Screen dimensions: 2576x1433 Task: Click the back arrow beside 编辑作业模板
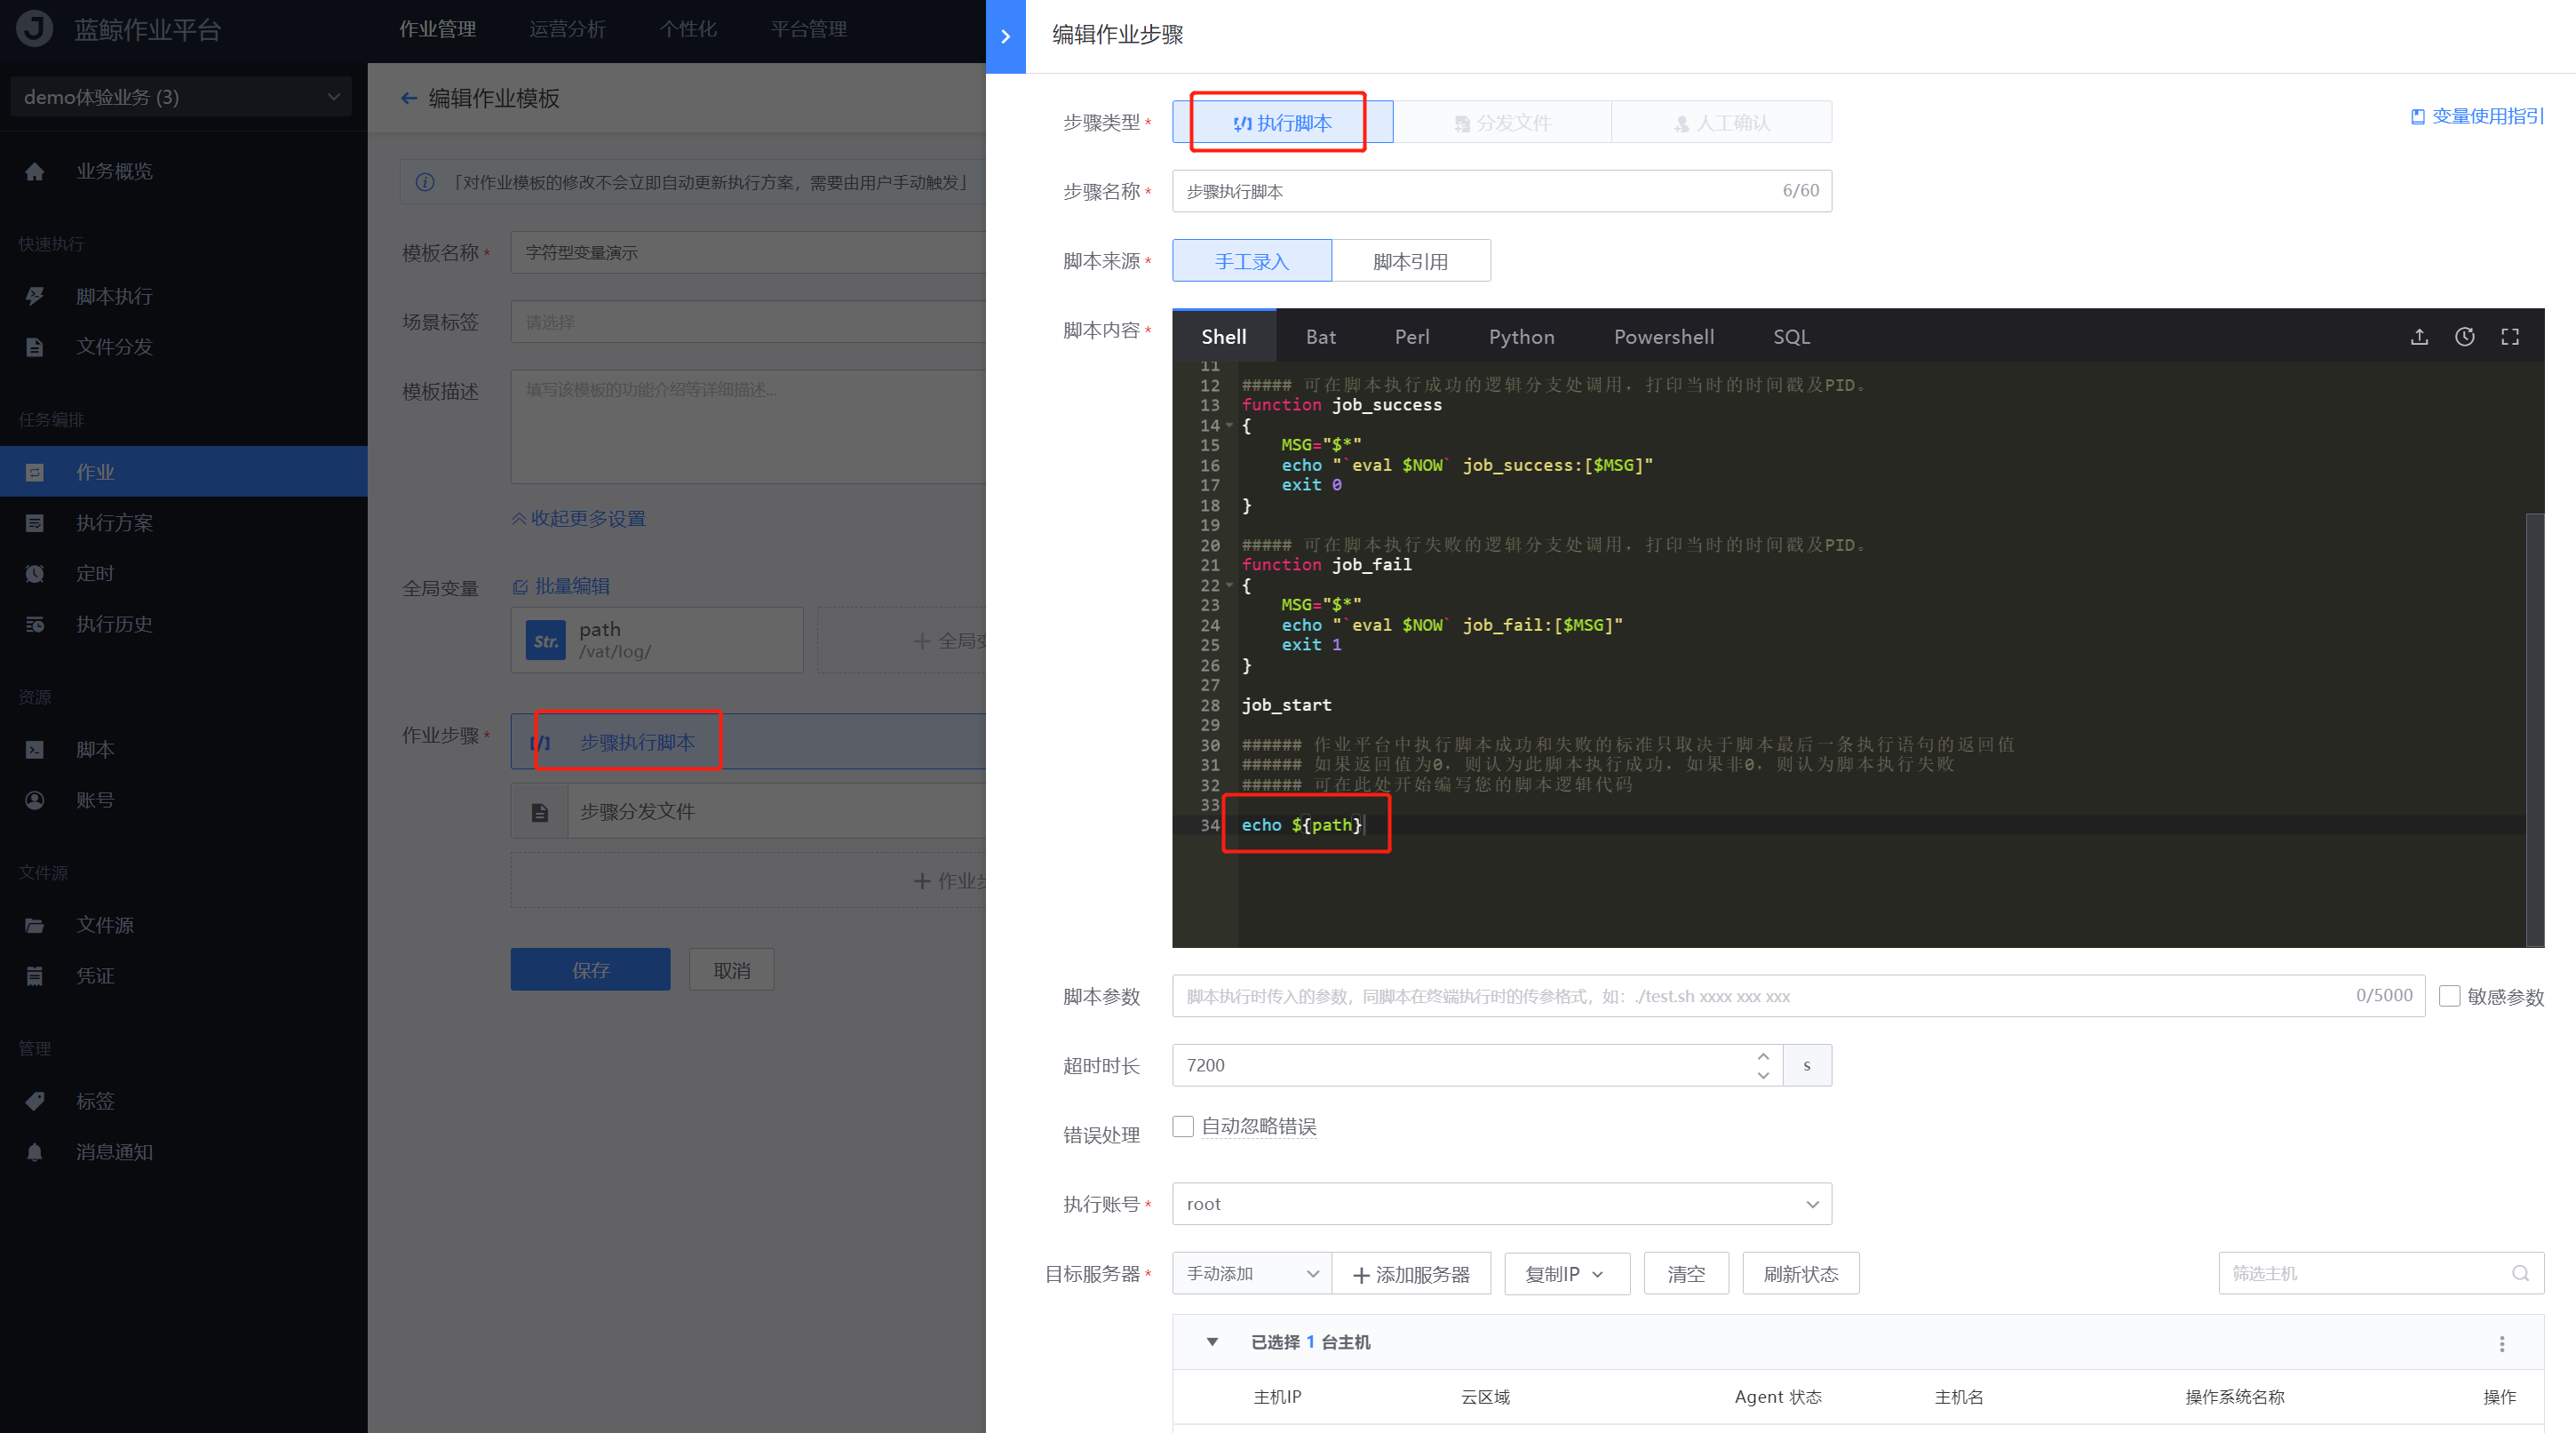(409, 98)
